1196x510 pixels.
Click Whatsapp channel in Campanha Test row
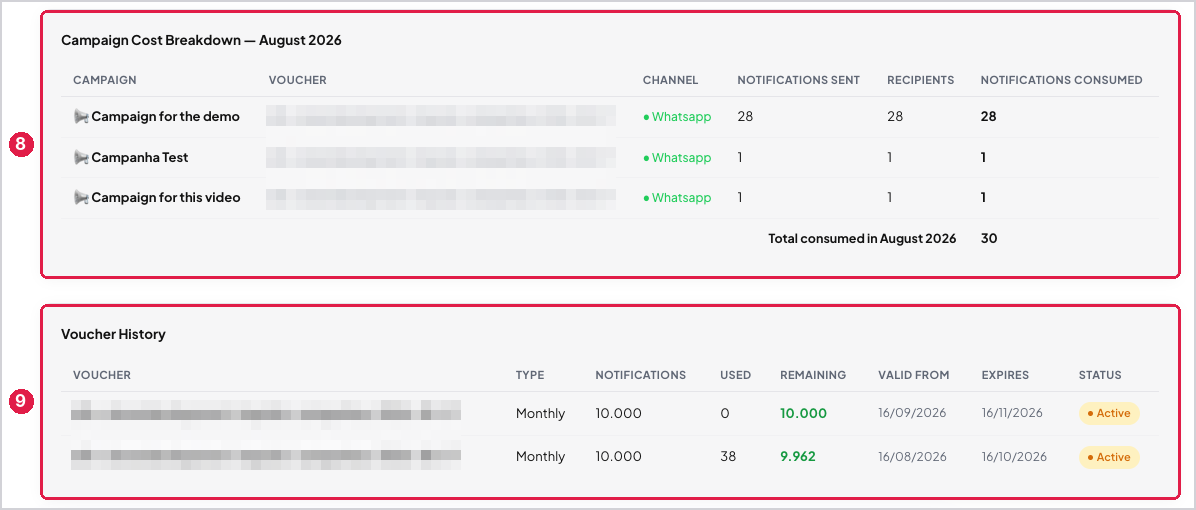click(677, 158)
